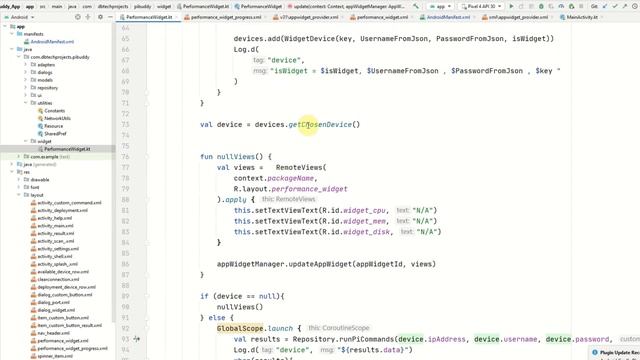640x360 pixels.
Task: Collapse the app module node
Action: click(5, 26)
